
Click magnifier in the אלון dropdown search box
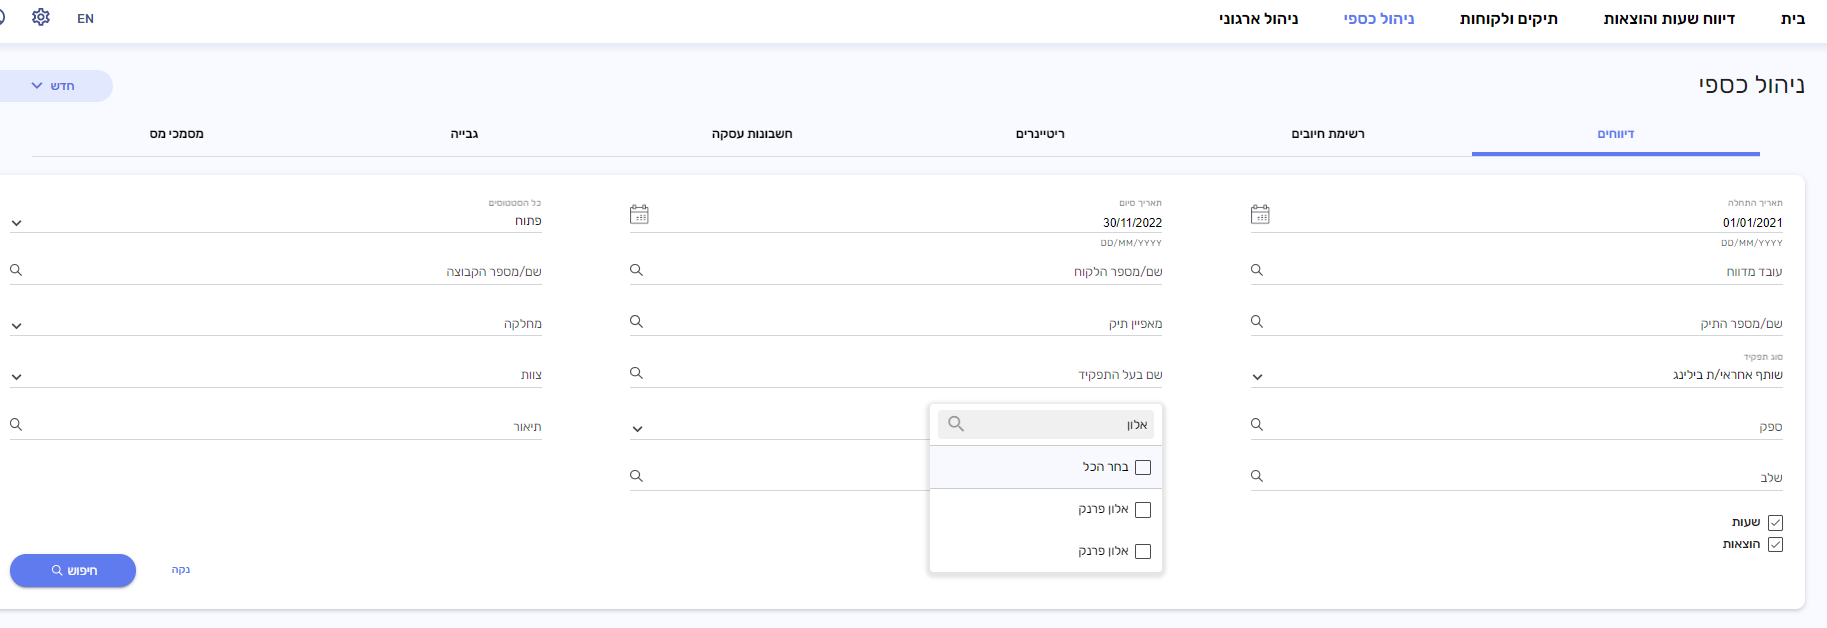956,424
